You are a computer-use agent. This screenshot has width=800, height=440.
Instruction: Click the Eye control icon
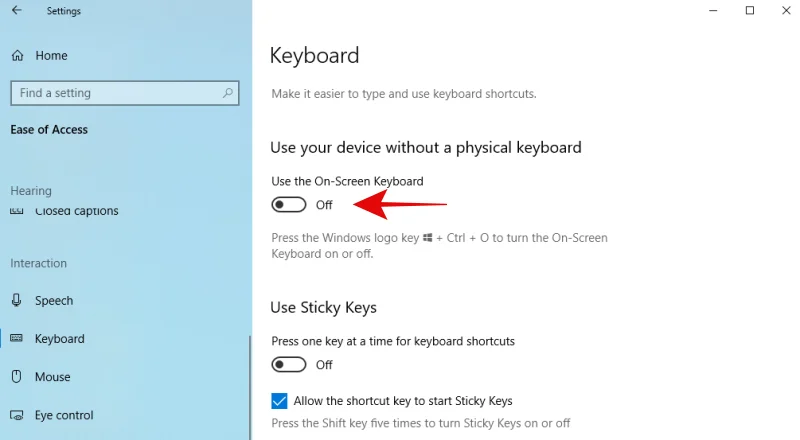17,415
